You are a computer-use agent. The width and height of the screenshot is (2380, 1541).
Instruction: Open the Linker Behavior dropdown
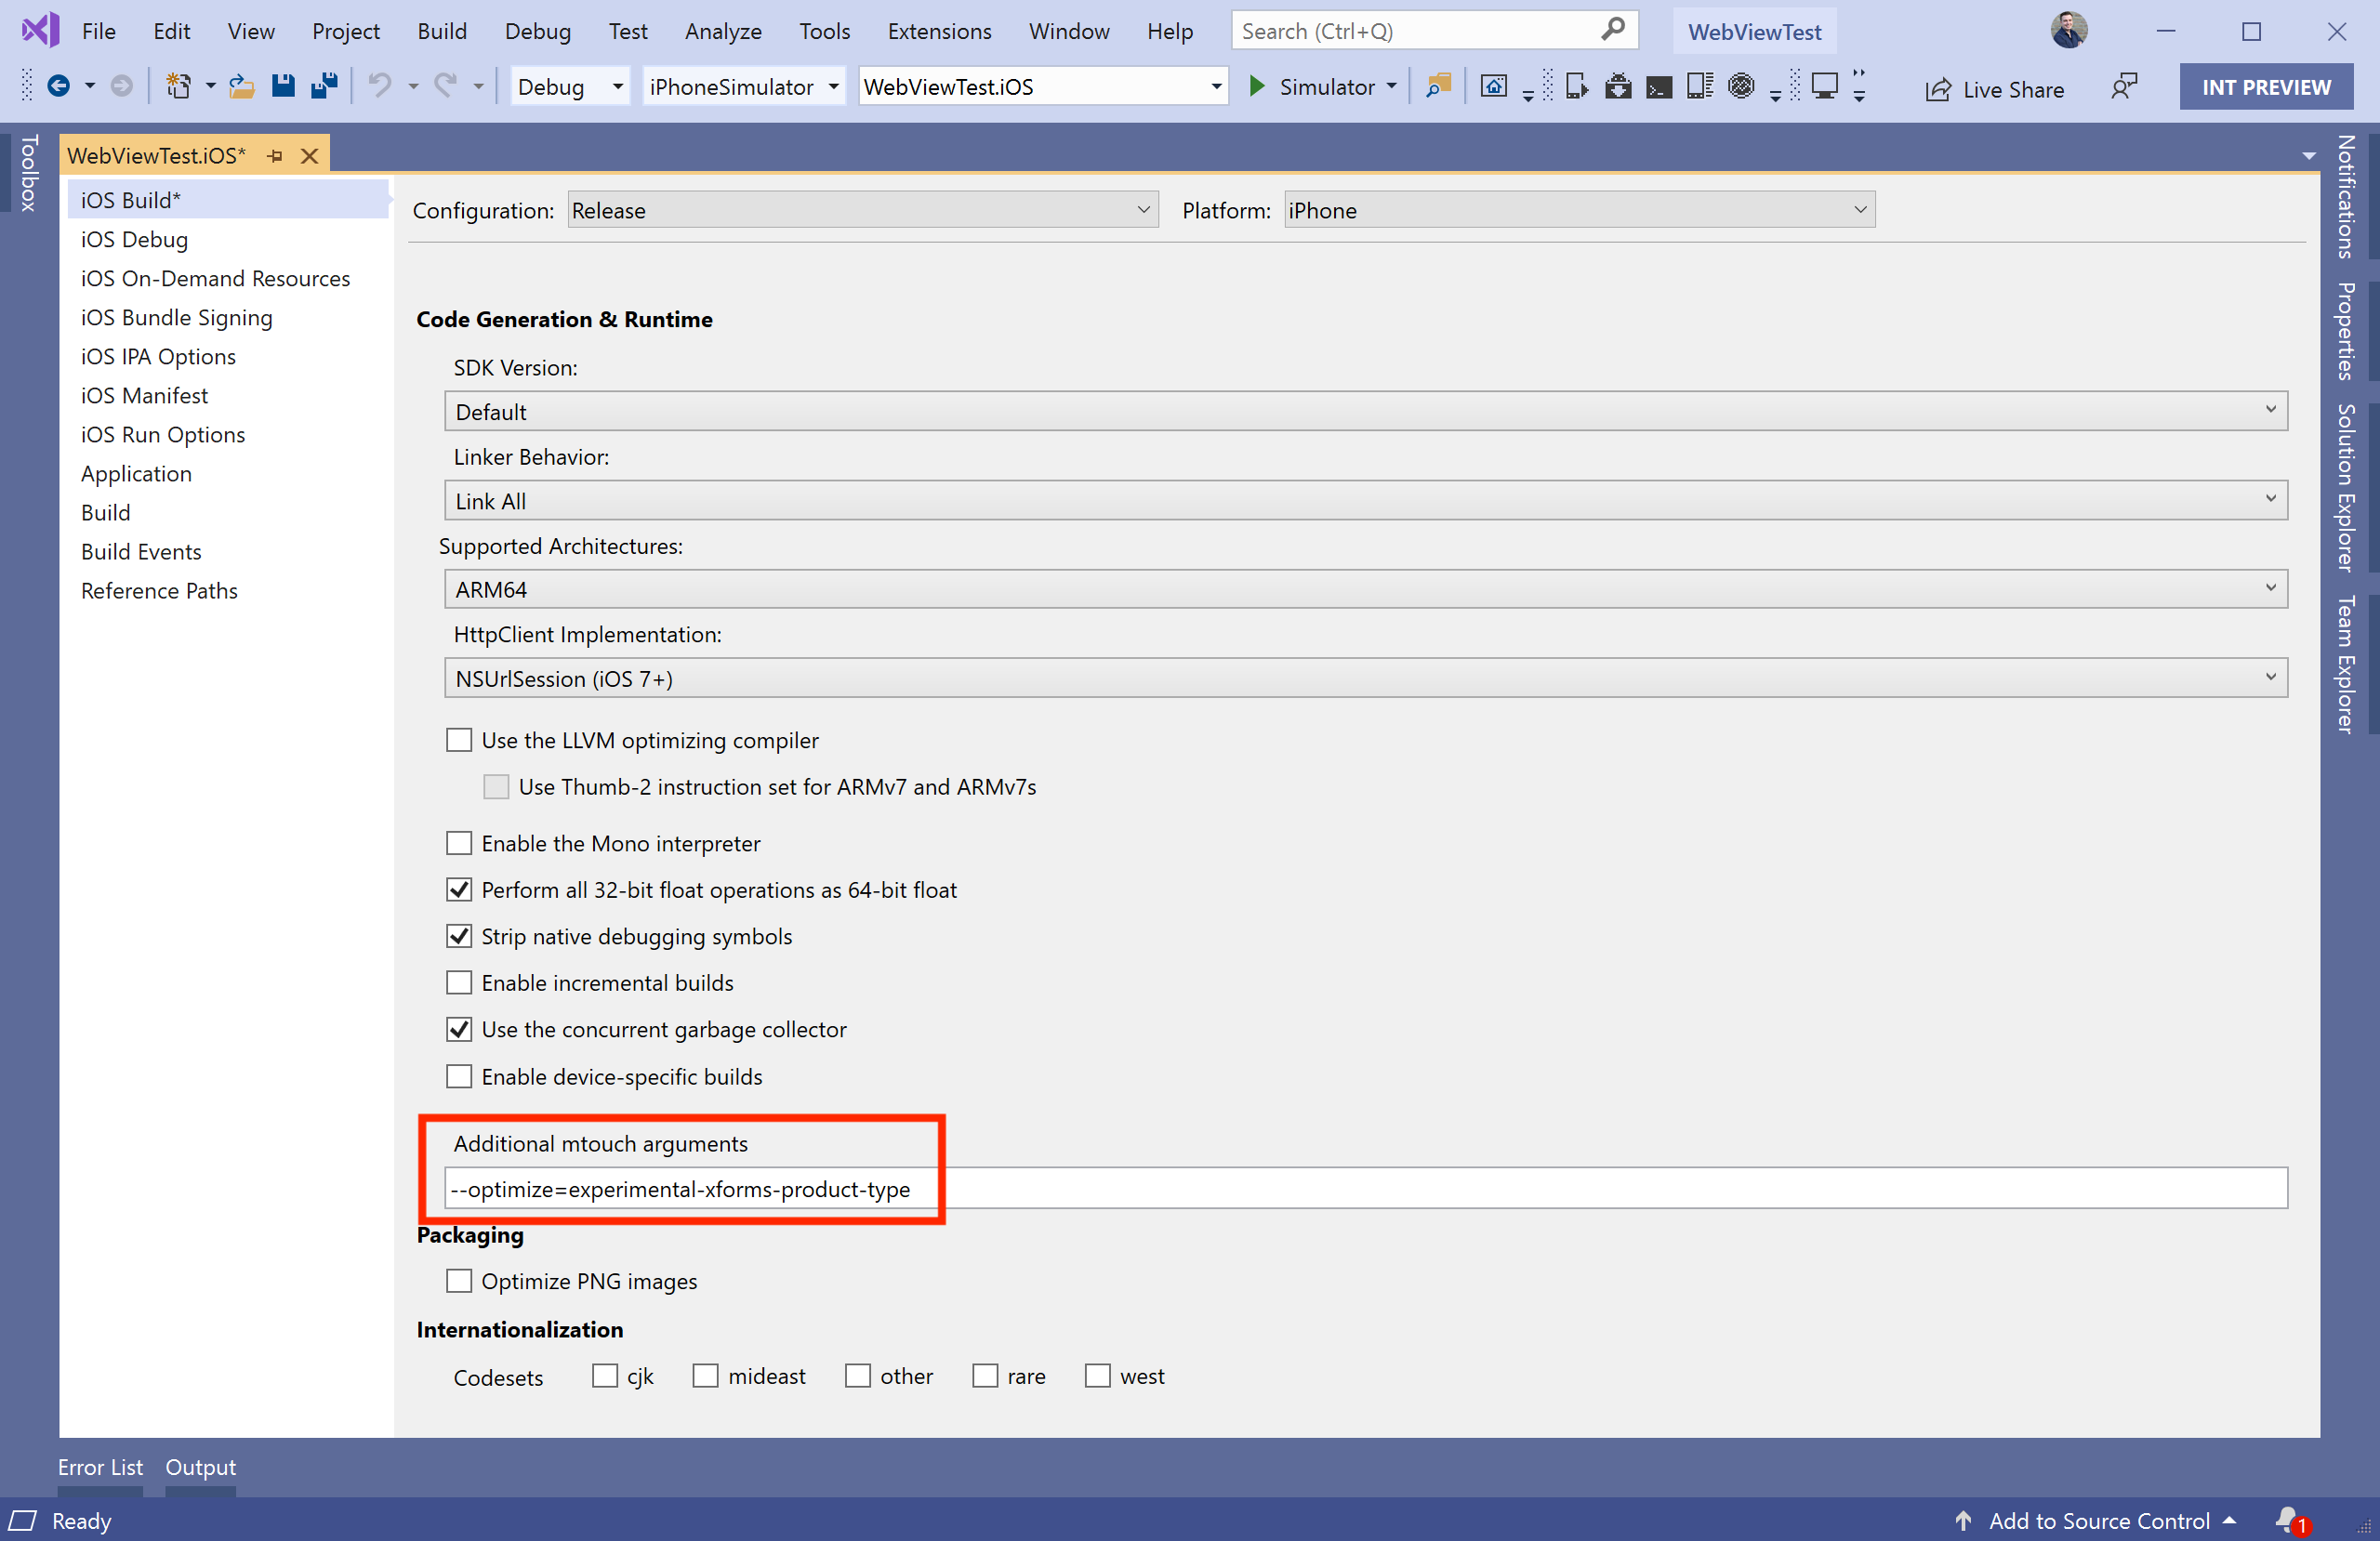1365,500
